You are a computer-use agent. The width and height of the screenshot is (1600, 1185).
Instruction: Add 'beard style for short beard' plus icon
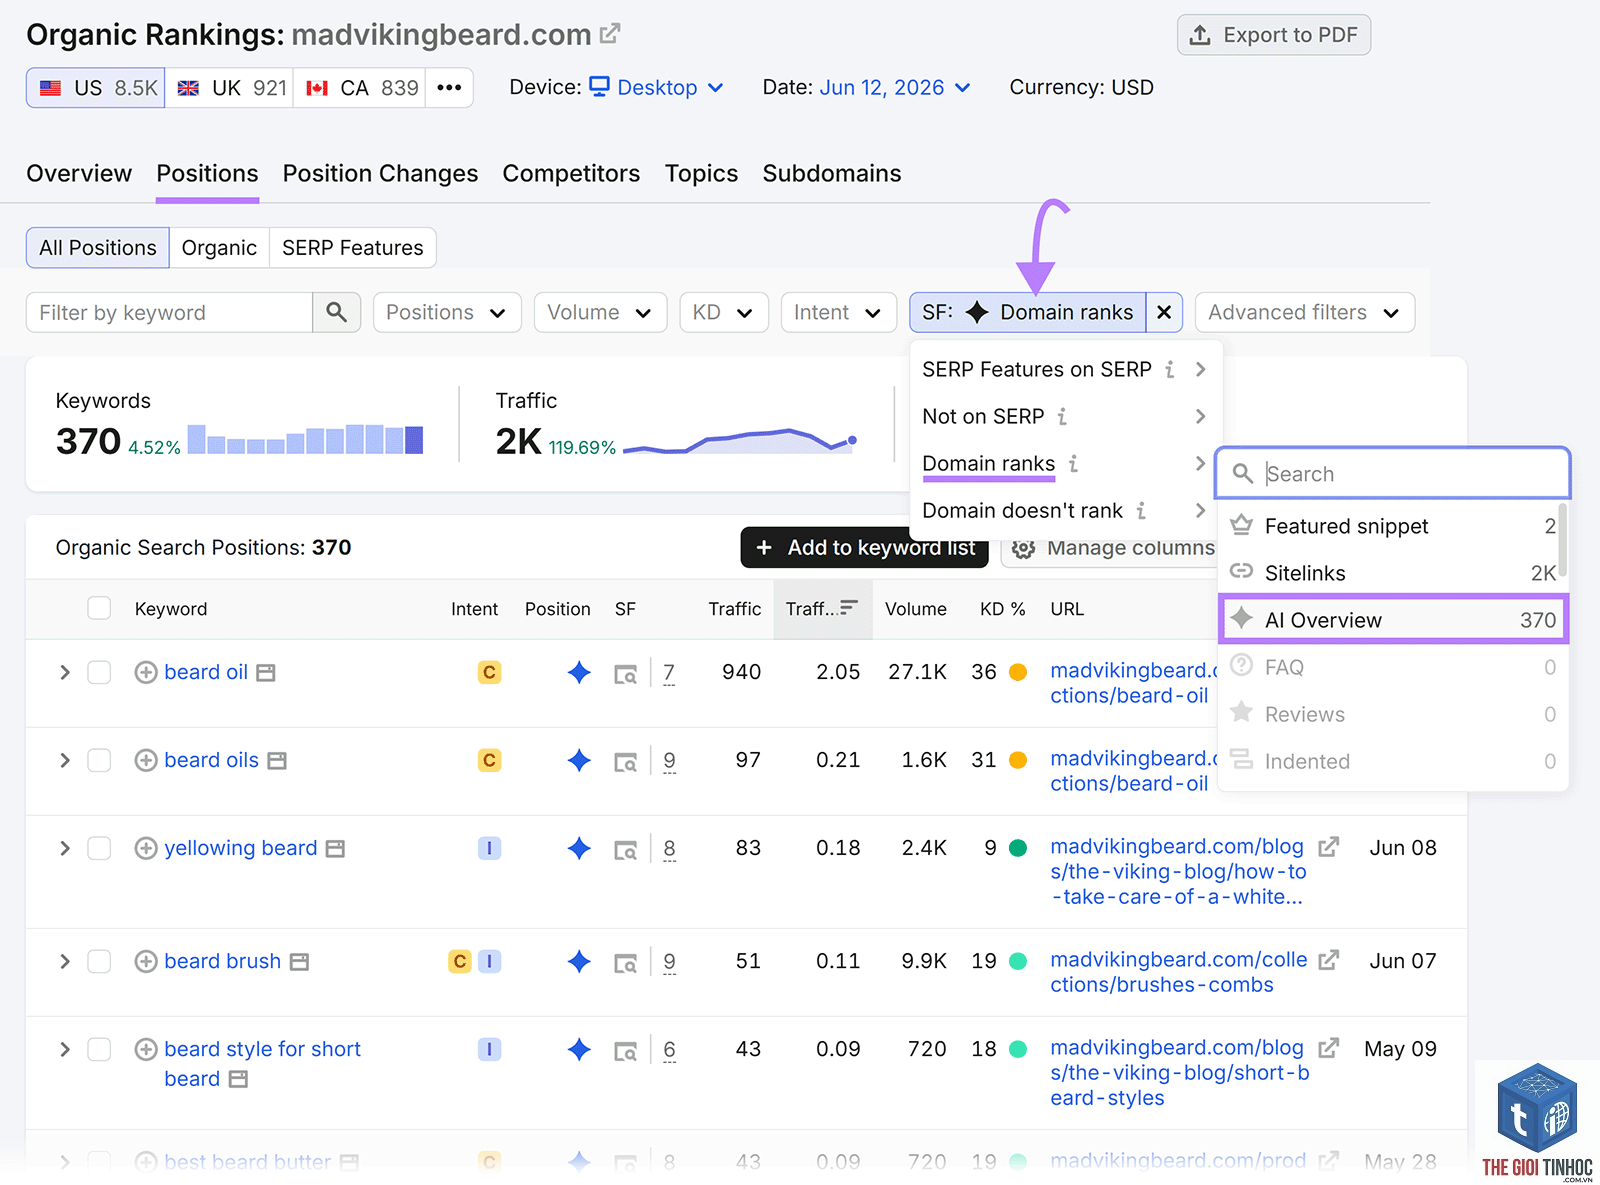(146, 1049)
